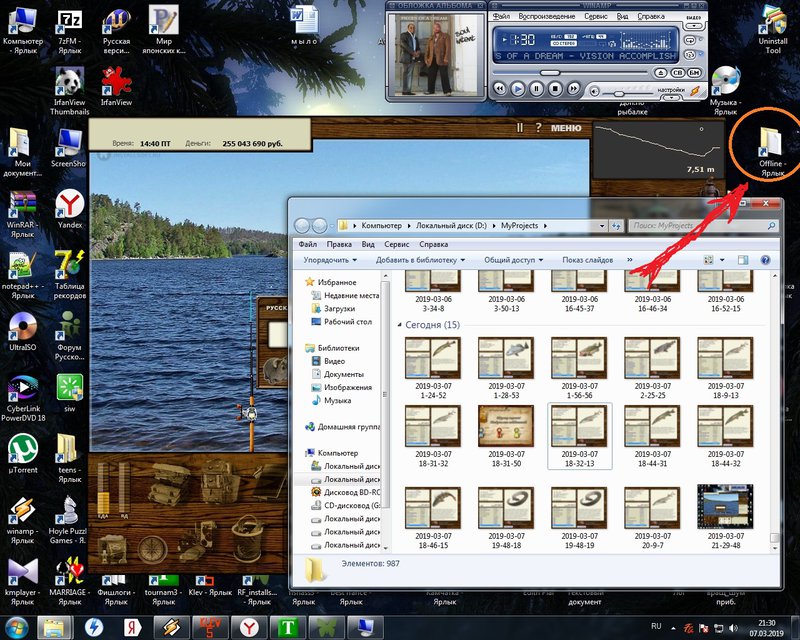Open the notepad++ desktop shortcut
The height and width of the screenshot is (640, 800).
pyautogui.click(x=22, y=276)
